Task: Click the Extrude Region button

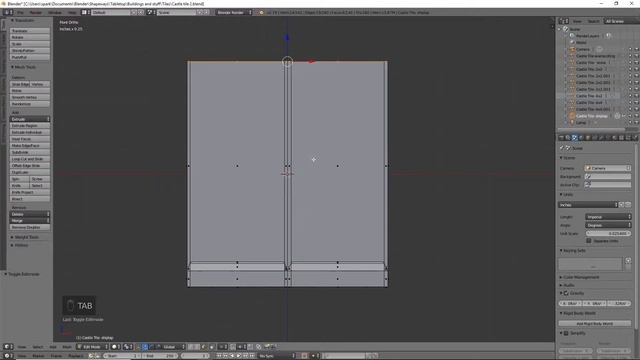Action: coord(30,126)
